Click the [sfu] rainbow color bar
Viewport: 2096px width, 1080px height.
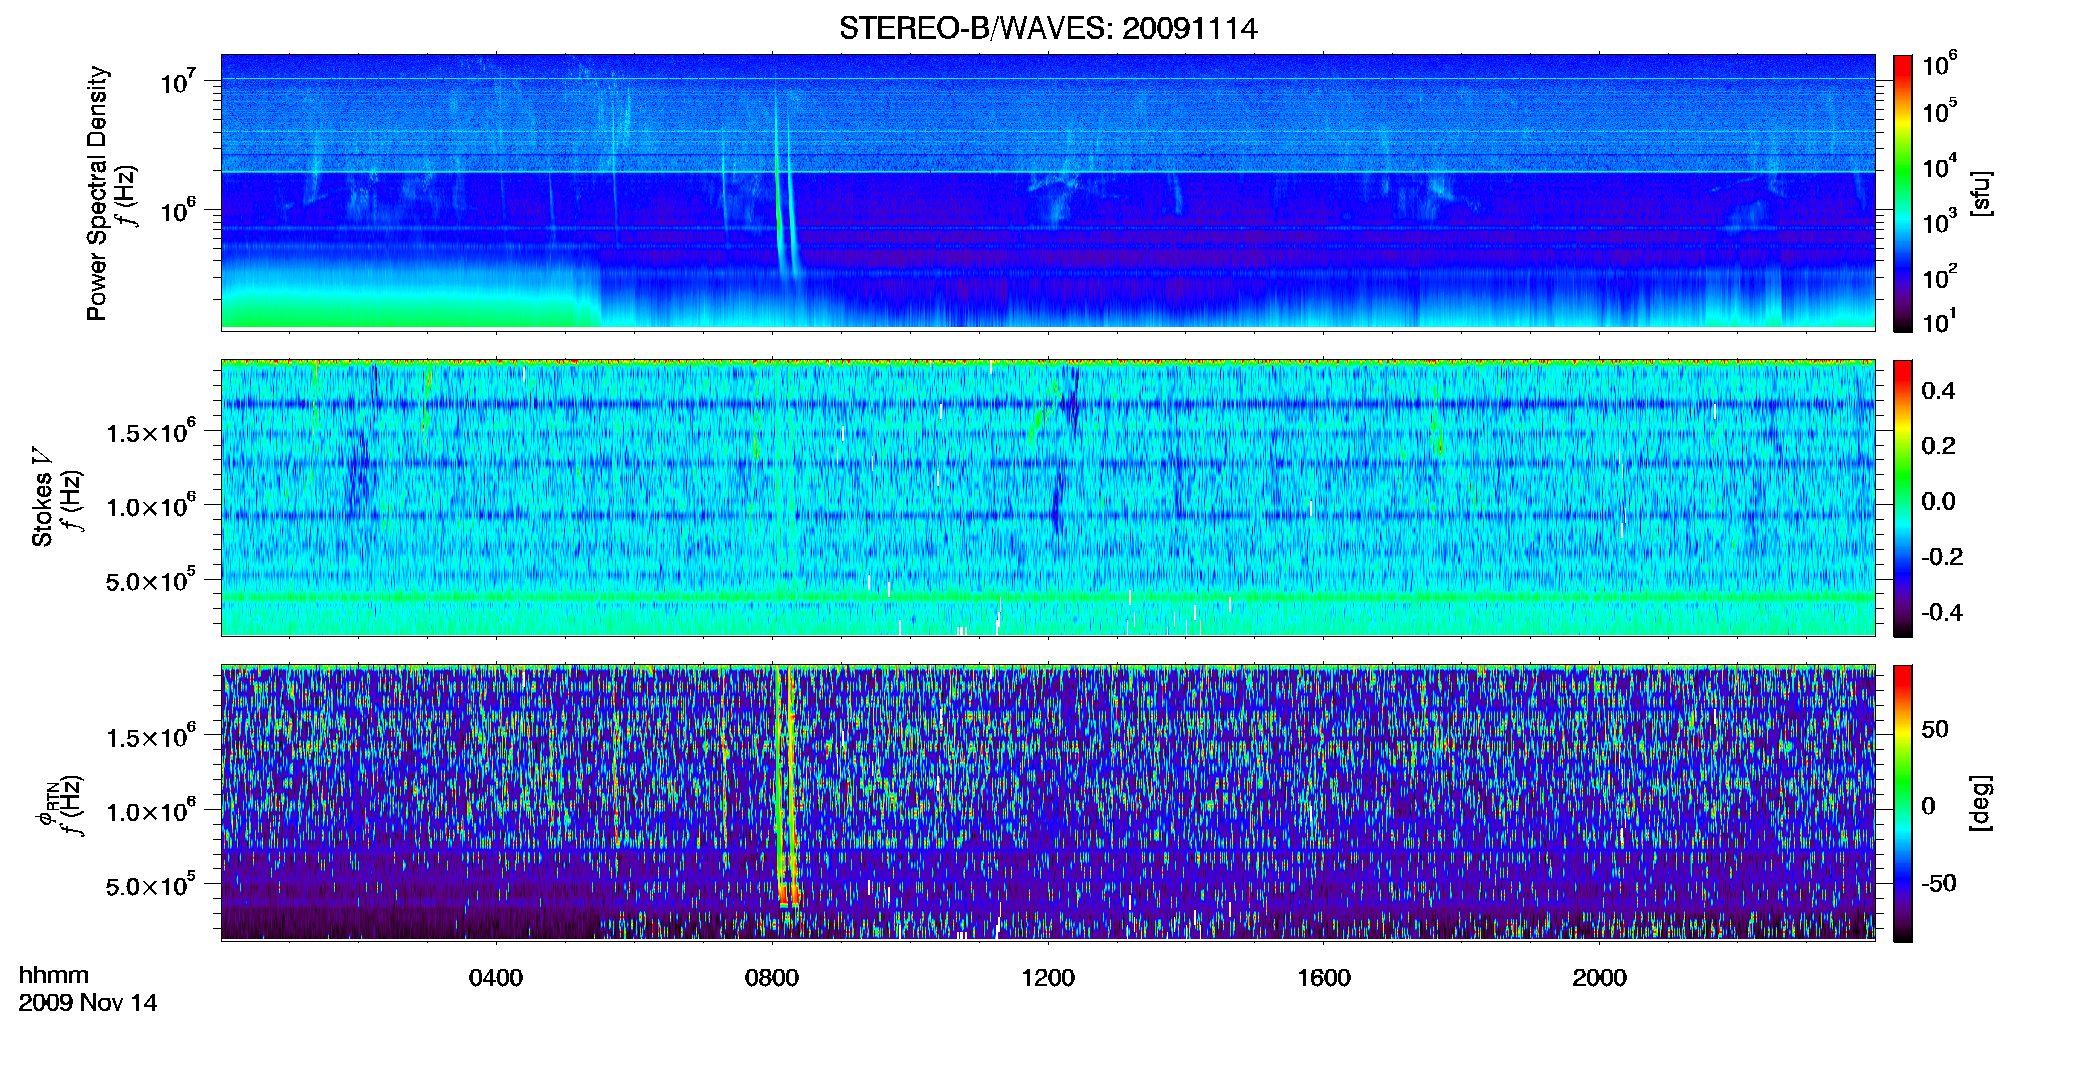[1903, 193]
